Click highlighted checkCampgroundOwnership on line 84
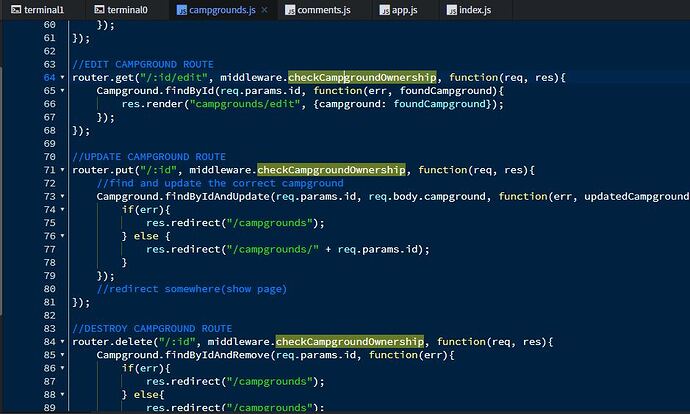Screen dimensions: 690x414 (350, 341)
